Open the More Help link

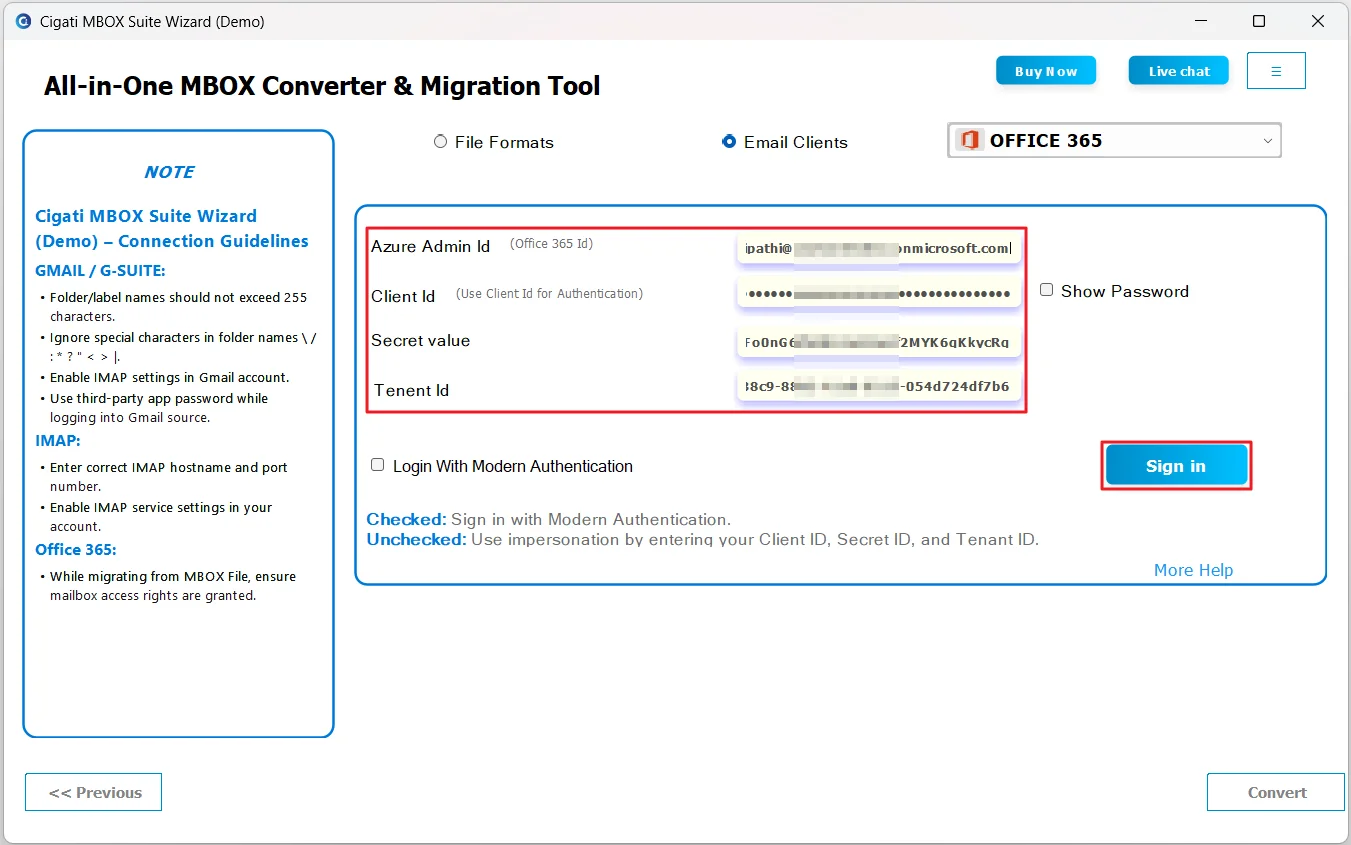click(x=1193, y=570)
